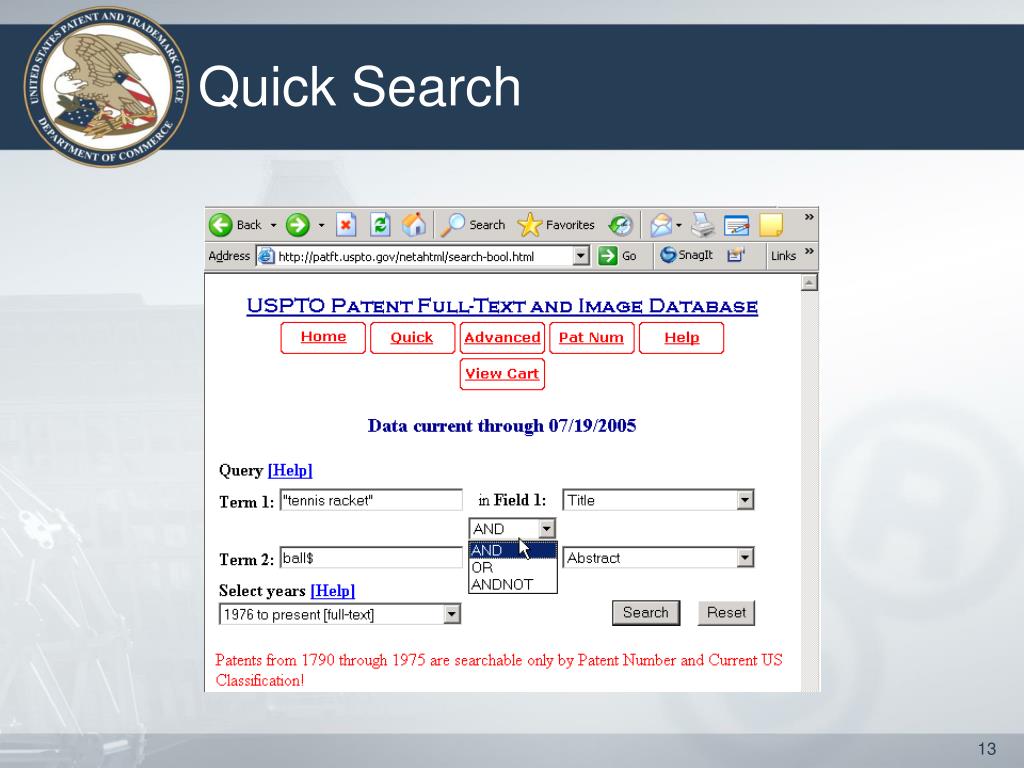Viewport: 1024px width, 768px height.
Task: Click the Go button
Action: (618, 256)
